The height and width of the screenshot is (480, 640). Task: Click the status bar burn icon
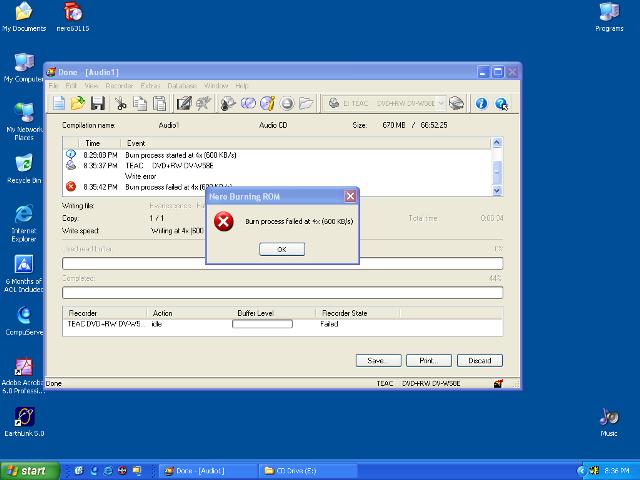[498, 383]
